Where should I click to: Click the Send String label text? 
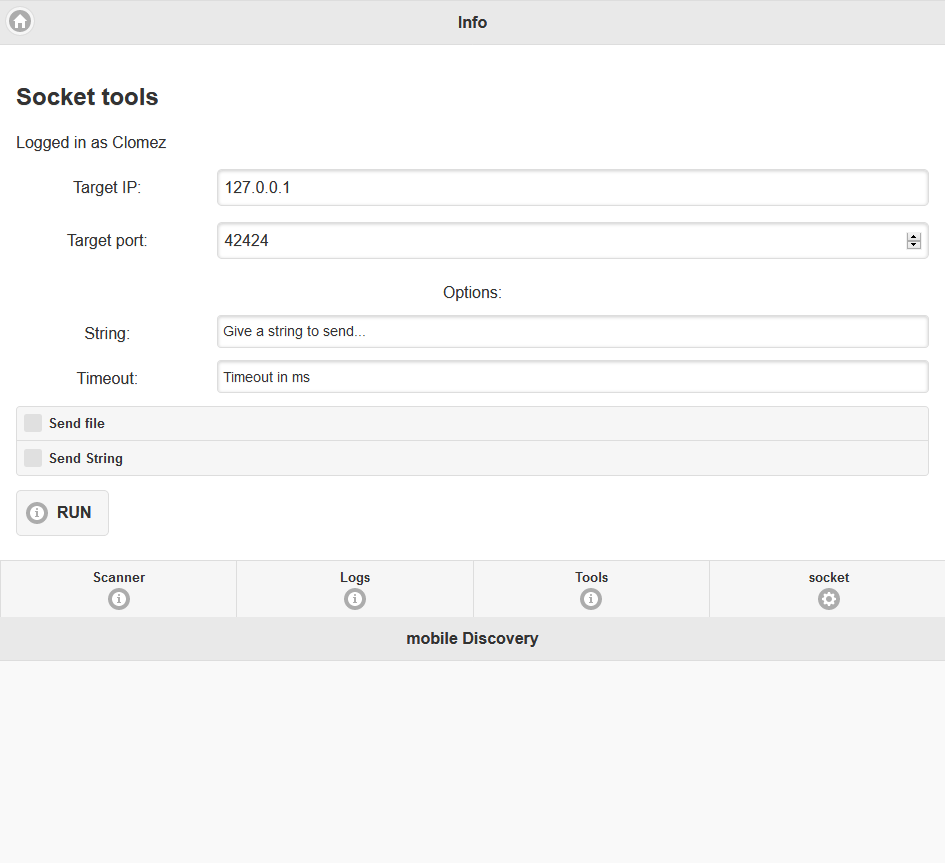(x=86, y=459)
